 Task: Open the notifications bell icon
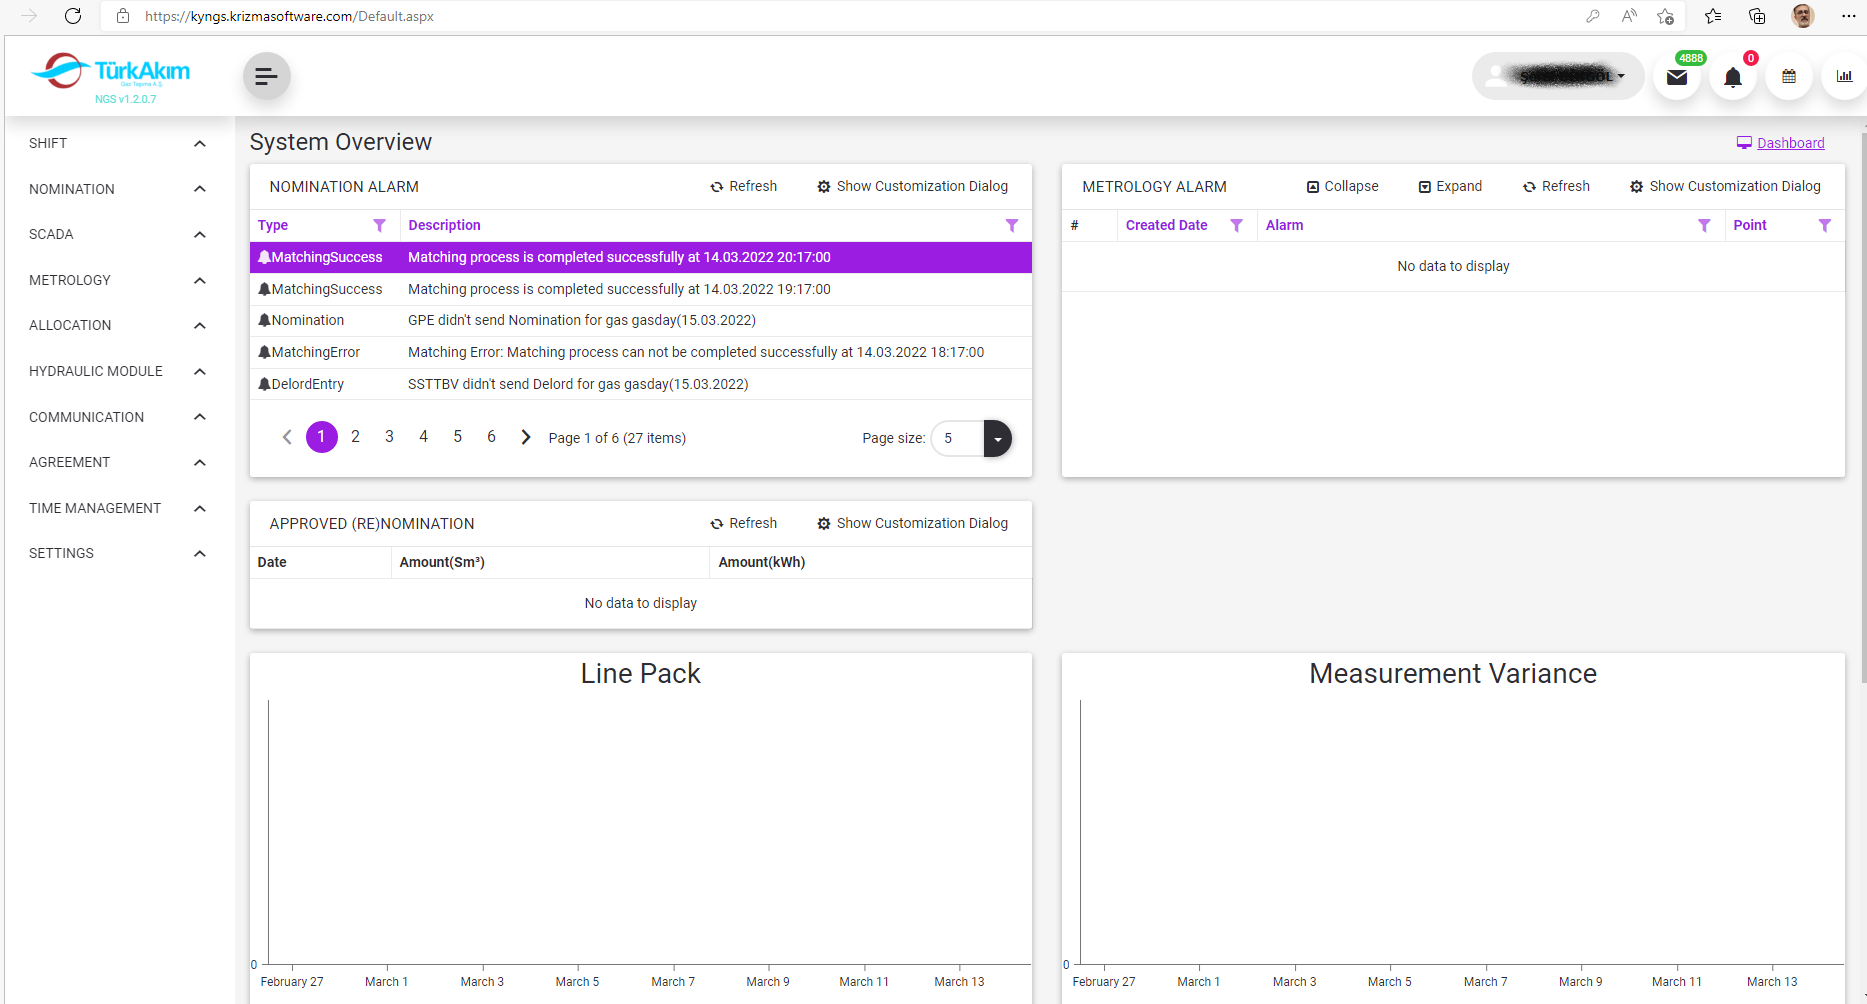(1733, 77)
